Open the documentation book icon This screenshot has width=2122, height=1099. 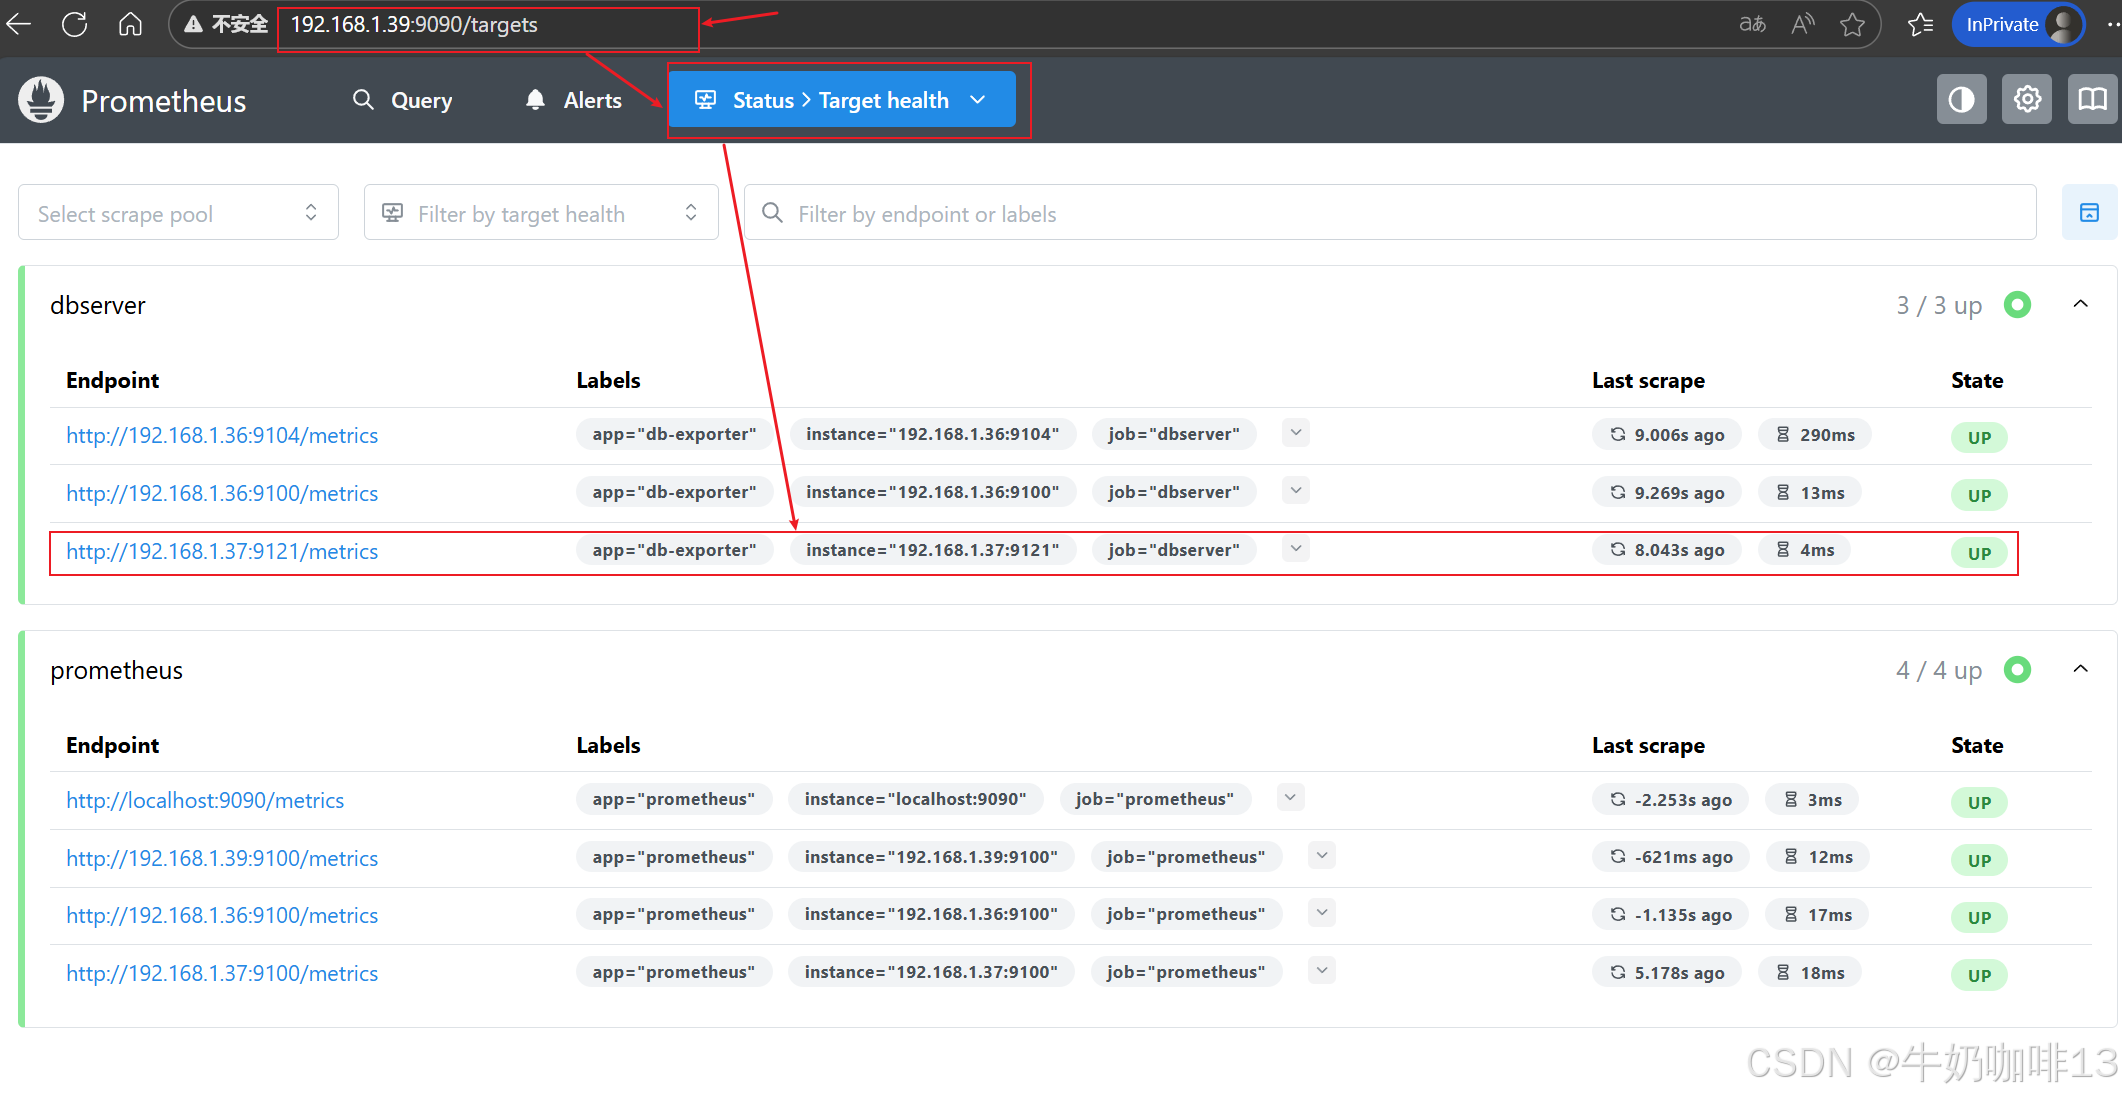pos(2092,99)
